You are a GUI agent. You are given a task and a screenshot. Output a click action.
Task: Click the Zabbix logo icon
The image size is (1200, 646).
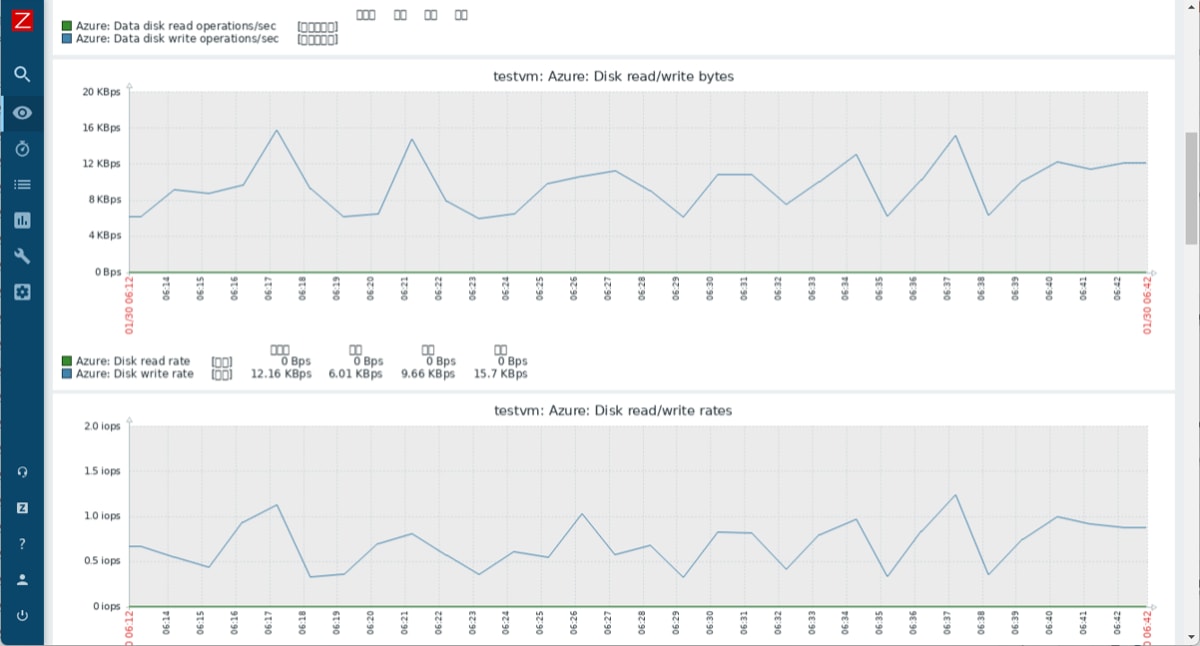point(22,20)
